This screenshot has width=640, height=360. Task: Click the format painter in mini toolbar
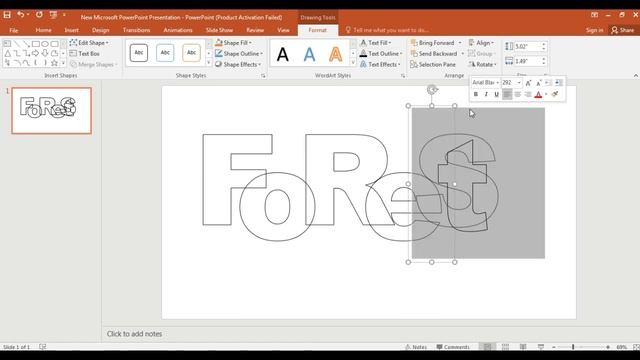tap(555, 94)
